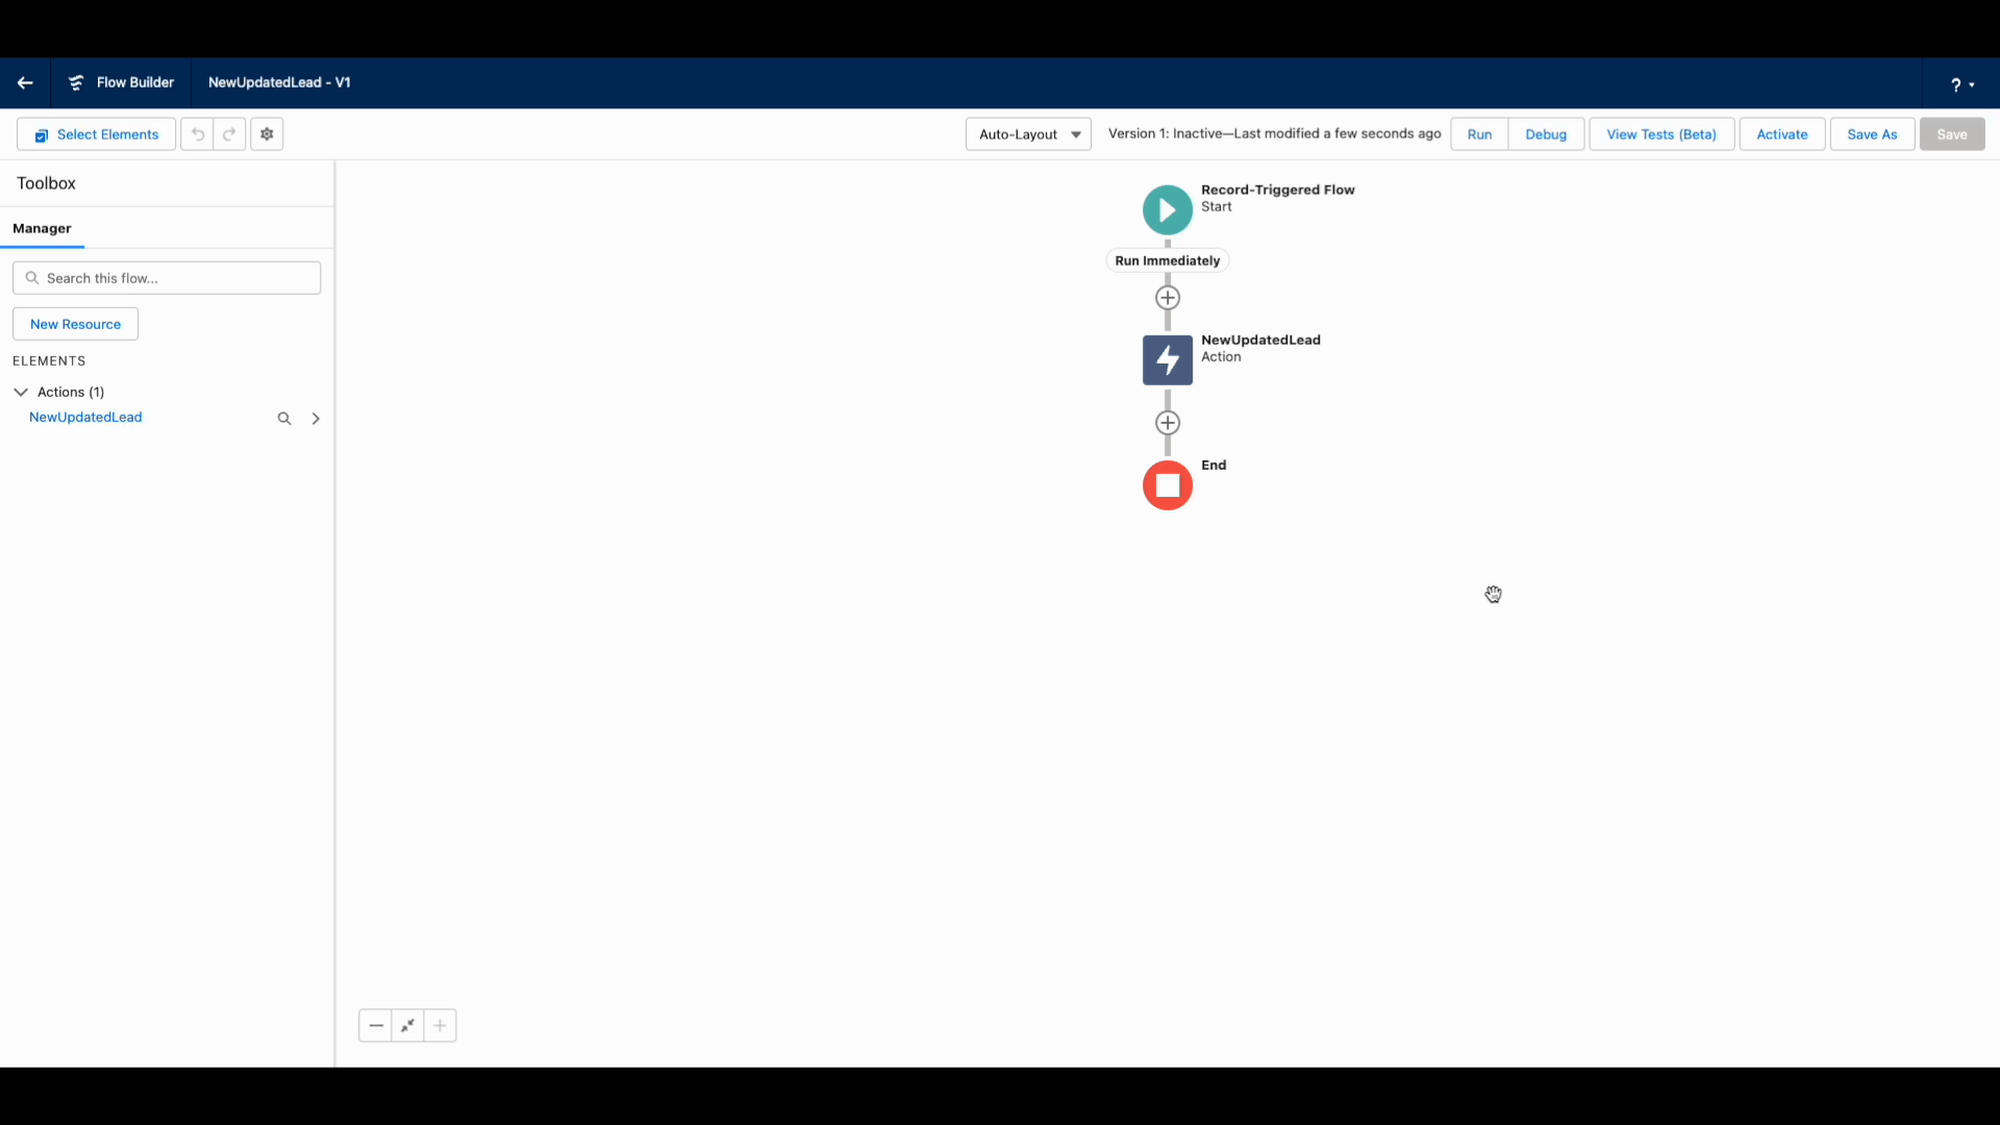Expand NewUpdatedLead details with the chevron
This screenshot has width=2000, height=1125.
tap(315, 418)
